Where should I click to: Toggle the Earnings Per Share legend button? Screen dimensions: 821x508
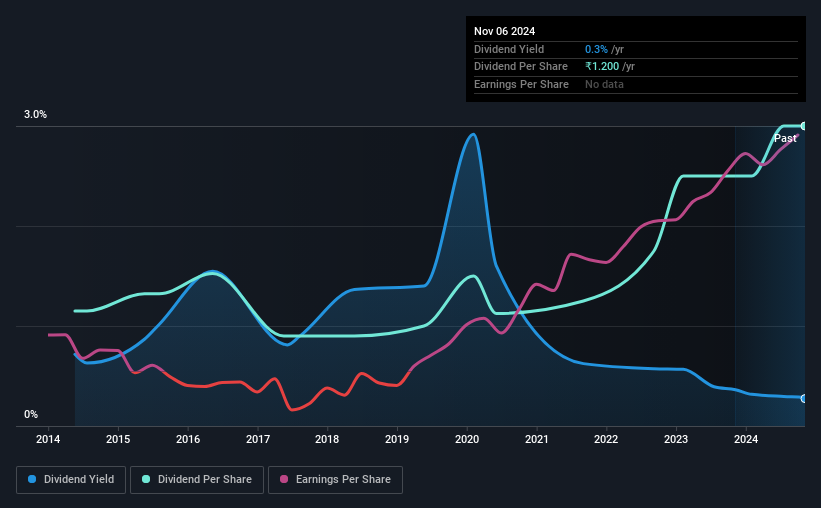pyautogui.click(x=335, y=480)
